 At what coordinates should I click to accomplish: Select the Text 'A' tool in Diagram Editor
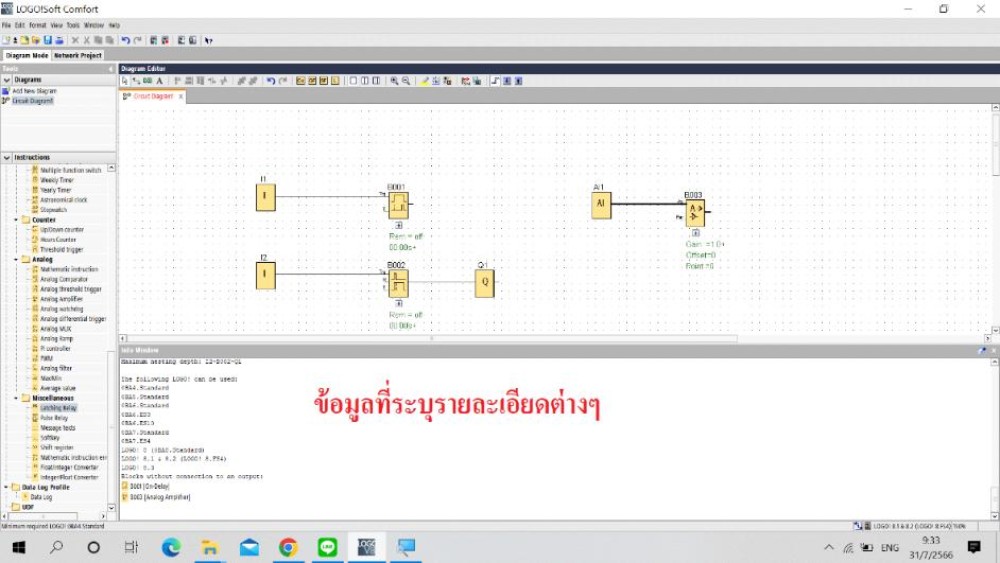pyautogui.click(x=159, y=81)
